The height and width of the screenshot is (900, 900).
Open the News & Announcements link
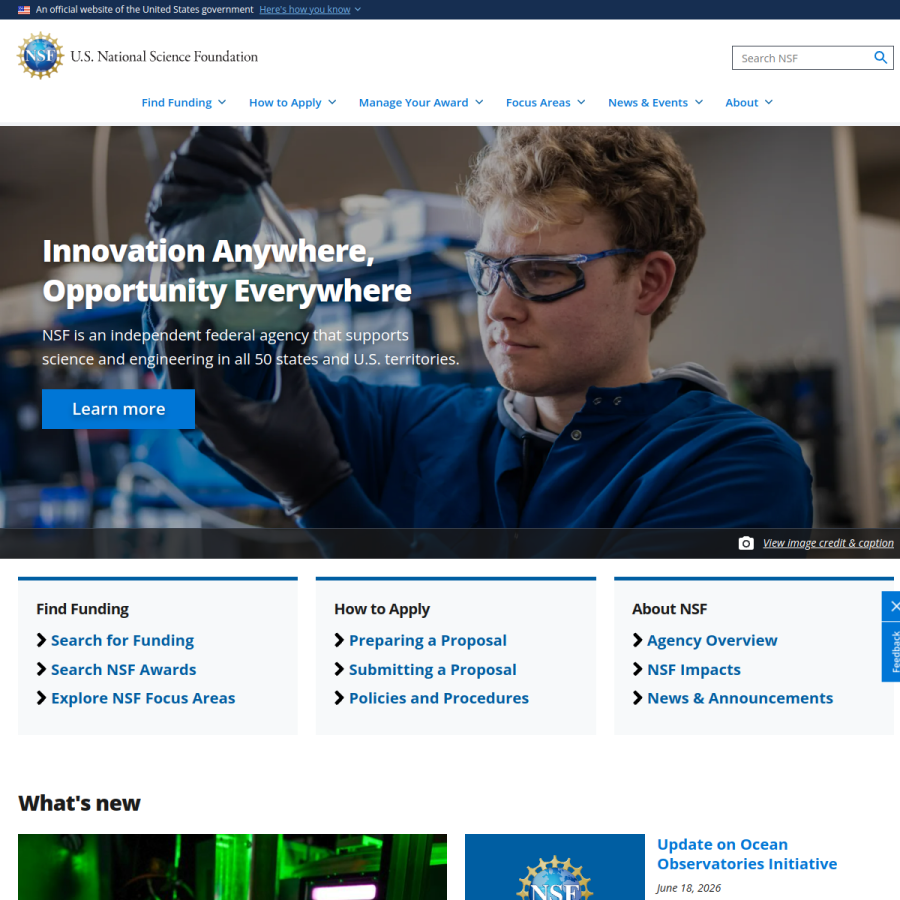[x=740, y=698]
